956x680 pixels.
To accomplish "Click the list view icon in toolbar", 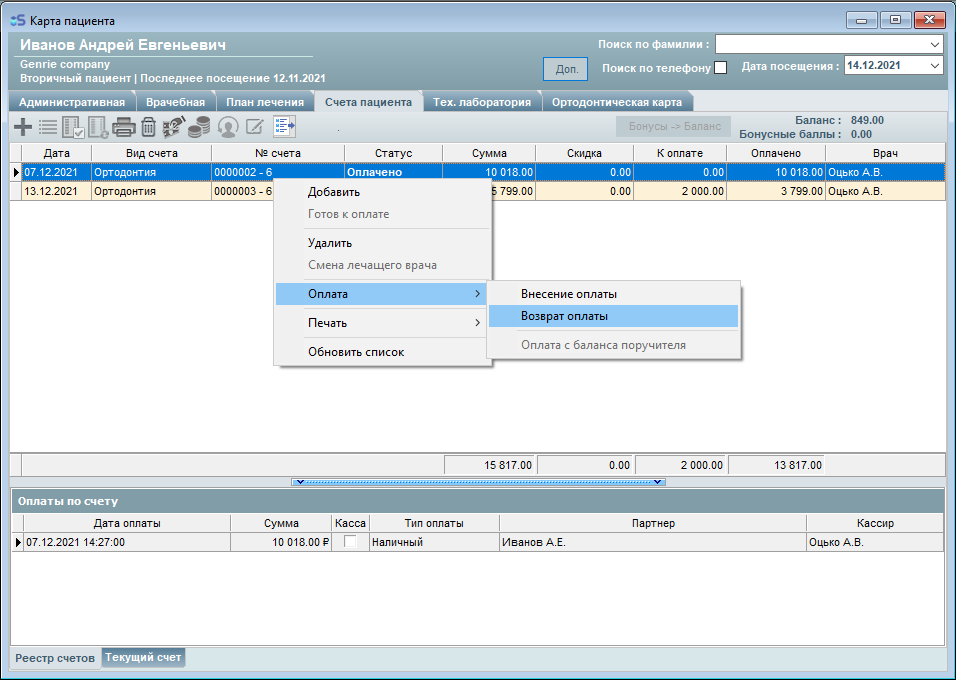I will point(48,127).
